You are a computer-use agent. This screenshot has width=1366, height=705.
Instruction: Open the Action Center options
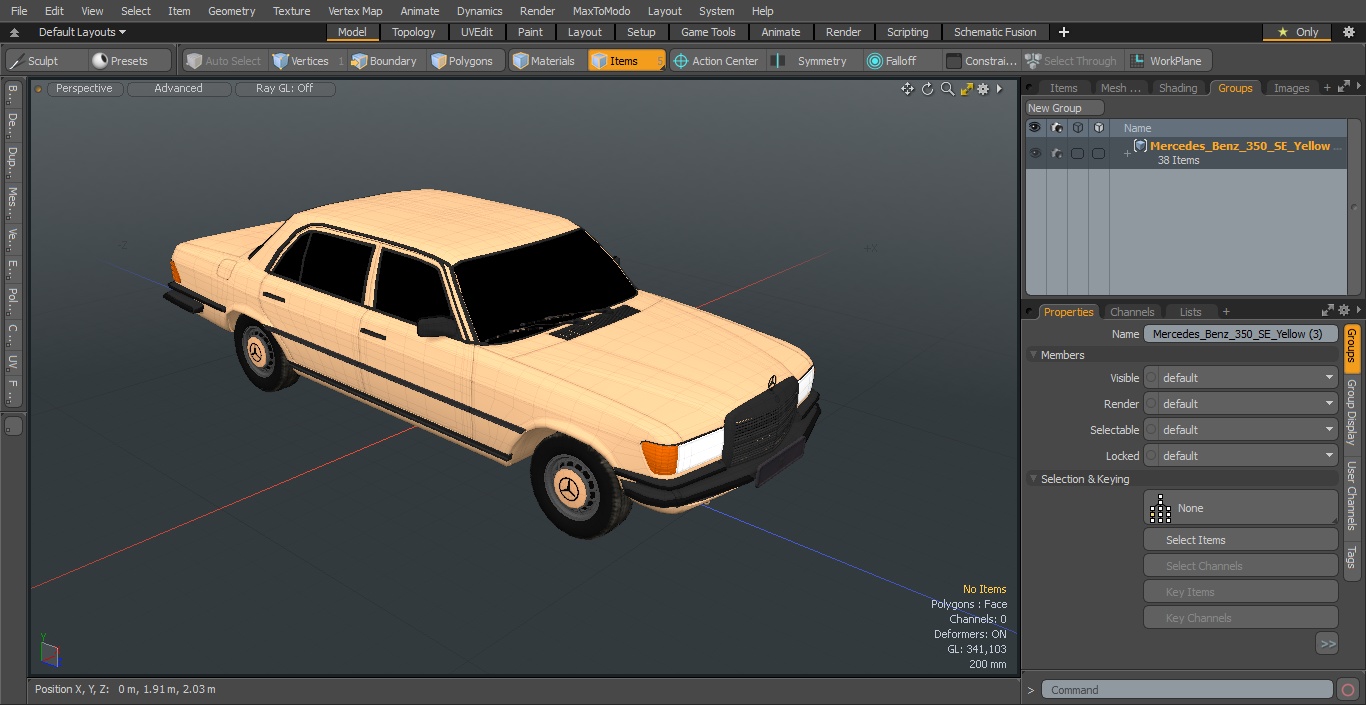(x=716, y=61)
